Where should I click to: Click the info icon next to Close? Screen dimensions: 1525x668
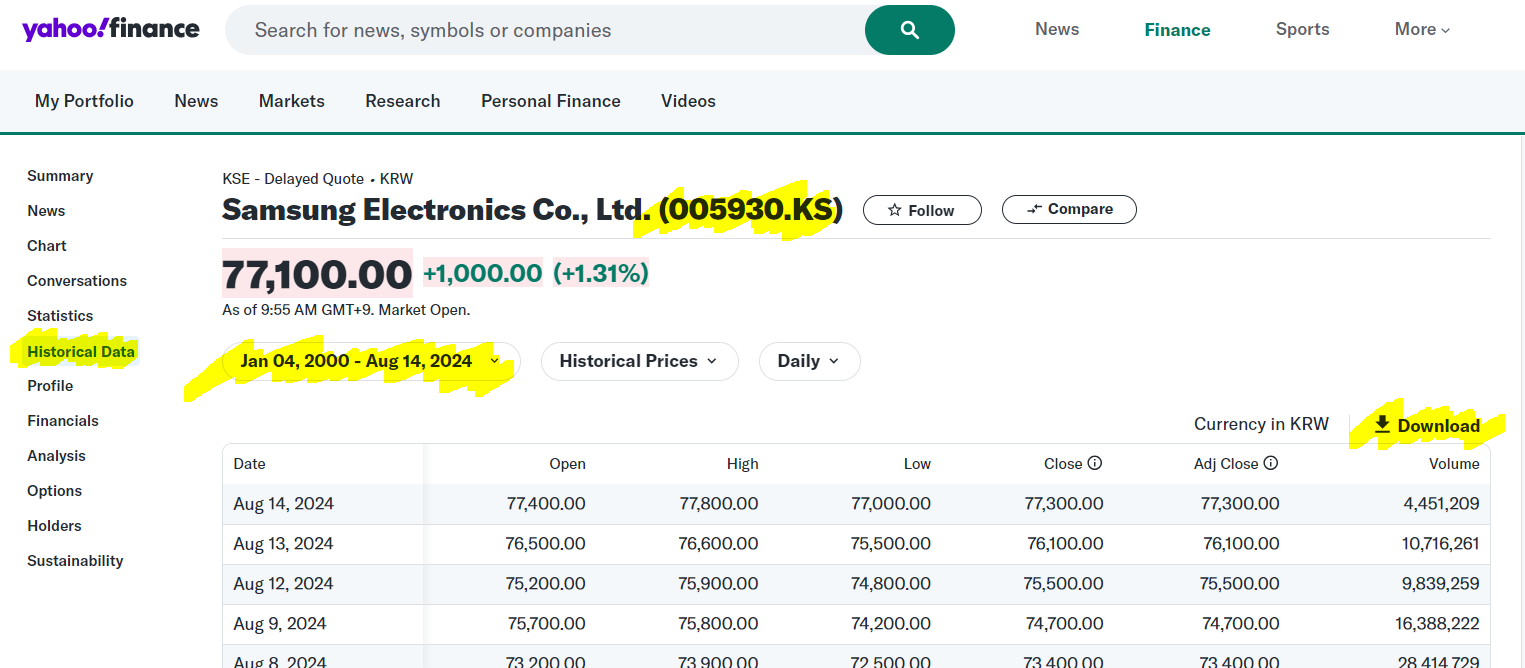pyautogui.click(x=1095, y=463)
